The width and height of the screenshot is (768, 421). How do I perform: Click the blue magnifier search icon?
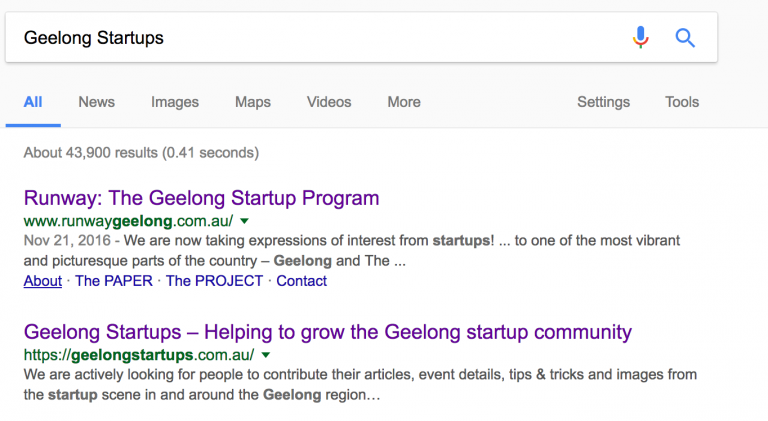point(685,38)
